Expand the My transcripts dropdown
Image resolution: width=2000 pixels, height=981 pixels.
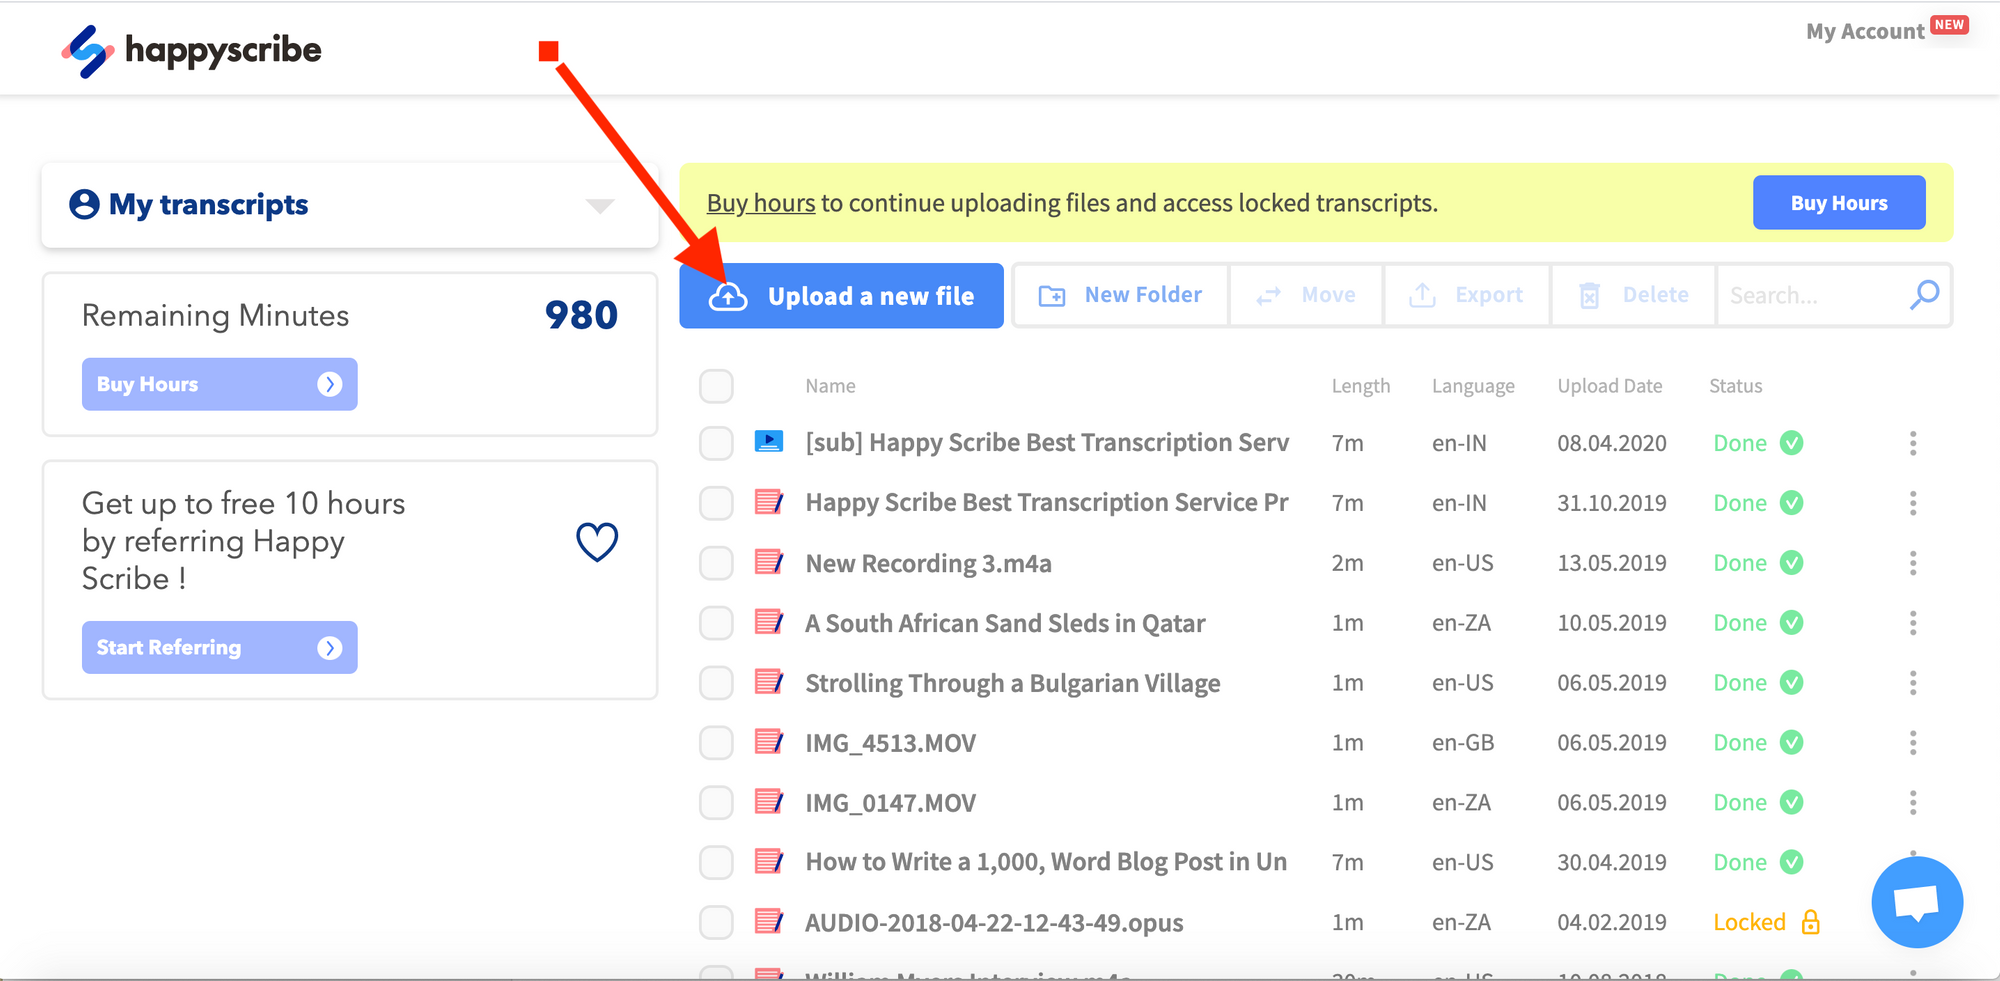tap(599, 206)
